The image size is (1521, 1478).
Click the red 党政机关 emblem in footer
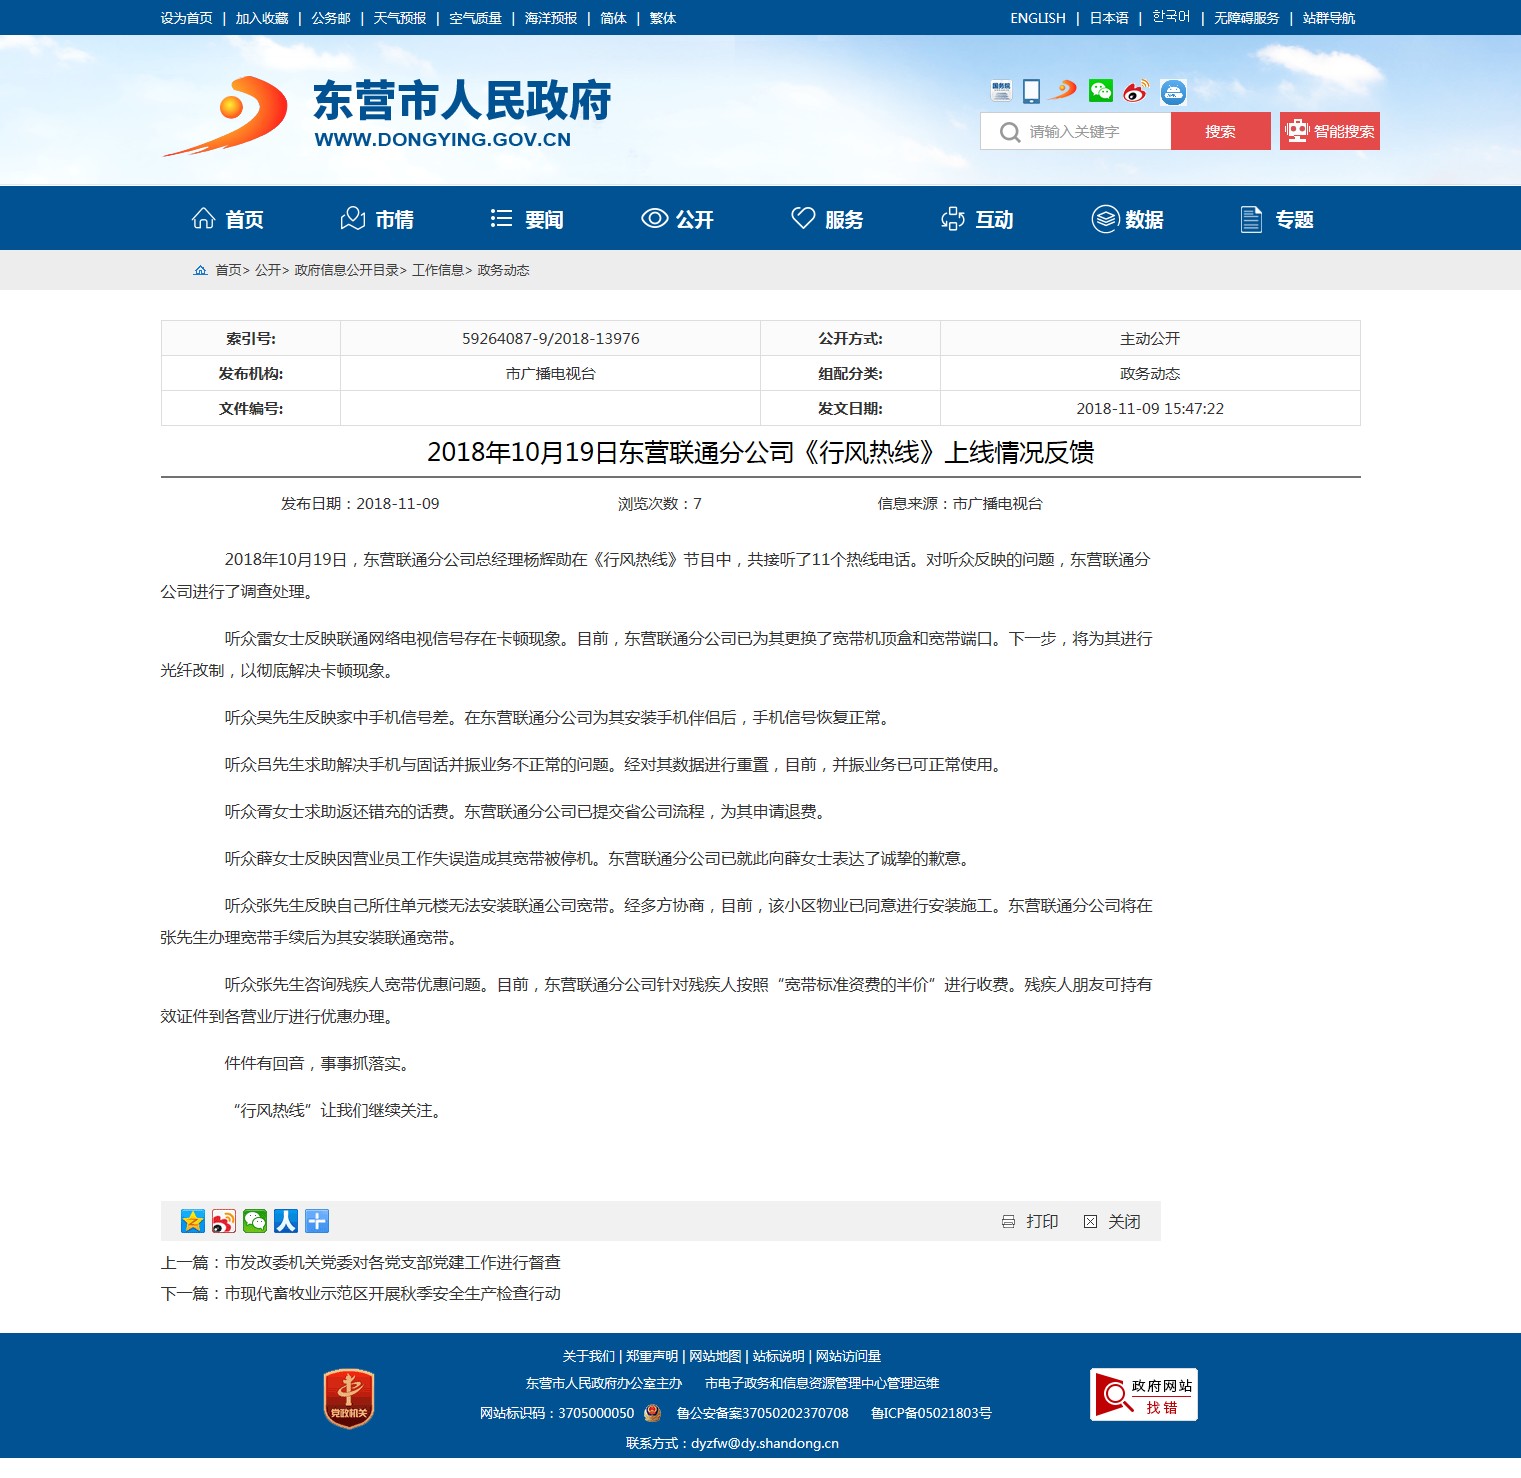[349, 1398]
